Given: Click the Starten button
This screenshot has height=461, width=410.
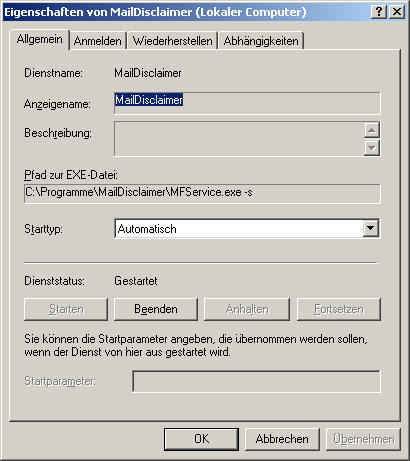Looking at the screenshot, I should point(66,309).
